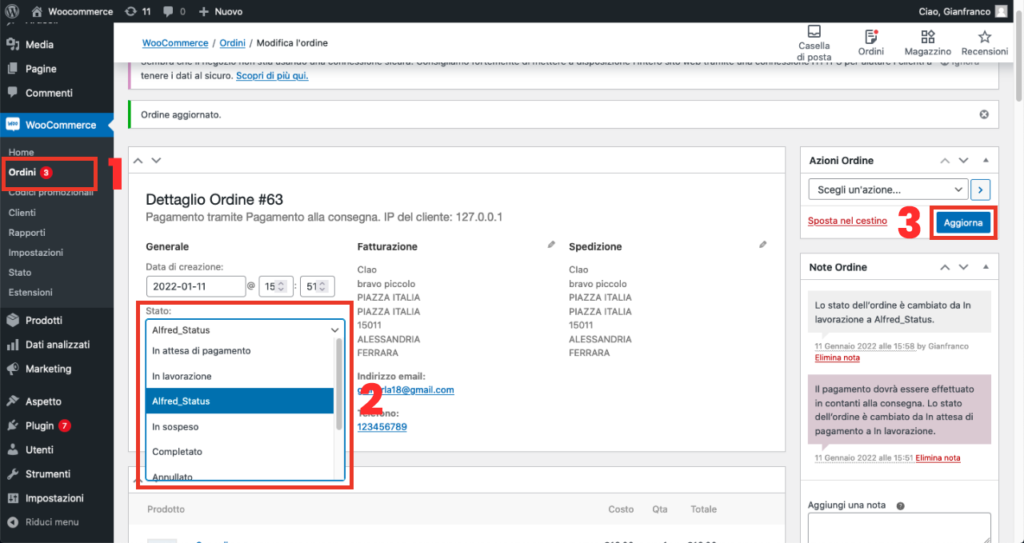
Task: Click the phone number 123456789 link
Action: tap(382, 427)
